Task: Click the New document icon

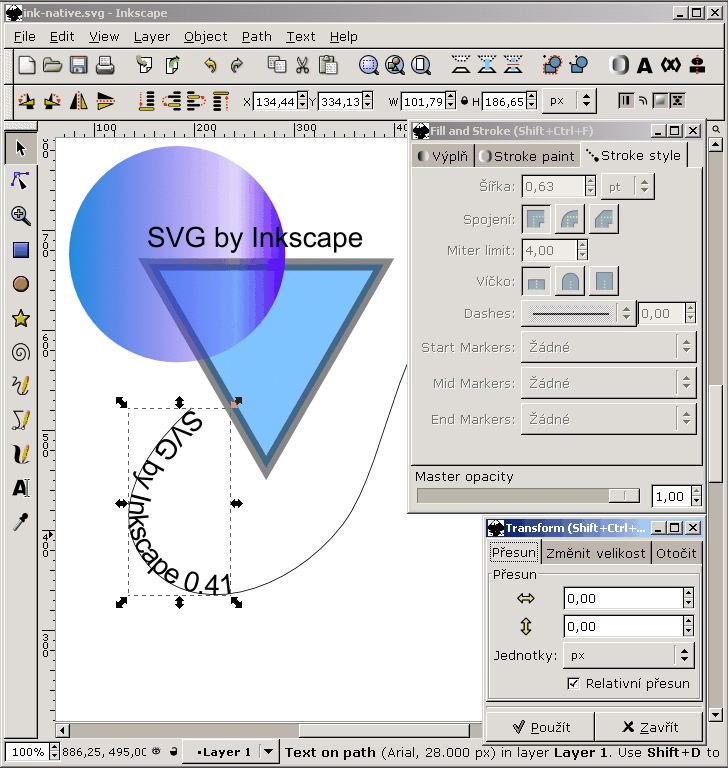Action: [x=27, y=65]
